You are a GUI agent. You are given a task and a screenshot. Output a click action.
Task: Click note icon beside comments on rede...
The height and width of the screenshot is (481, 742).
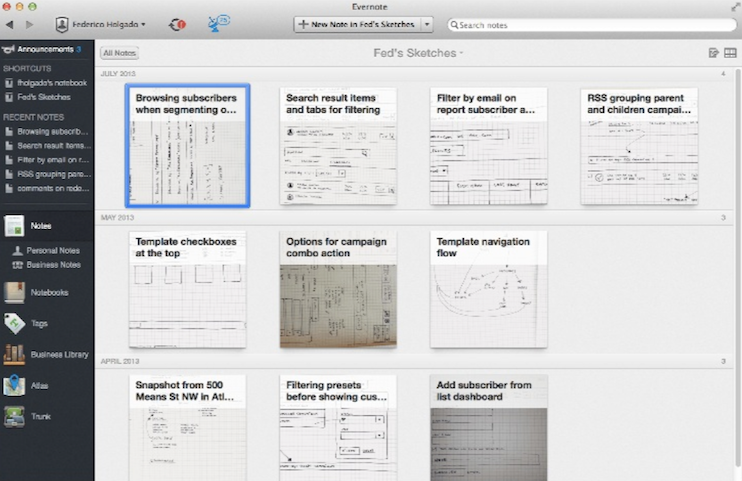pyautogui.click(x=9, y=188)
